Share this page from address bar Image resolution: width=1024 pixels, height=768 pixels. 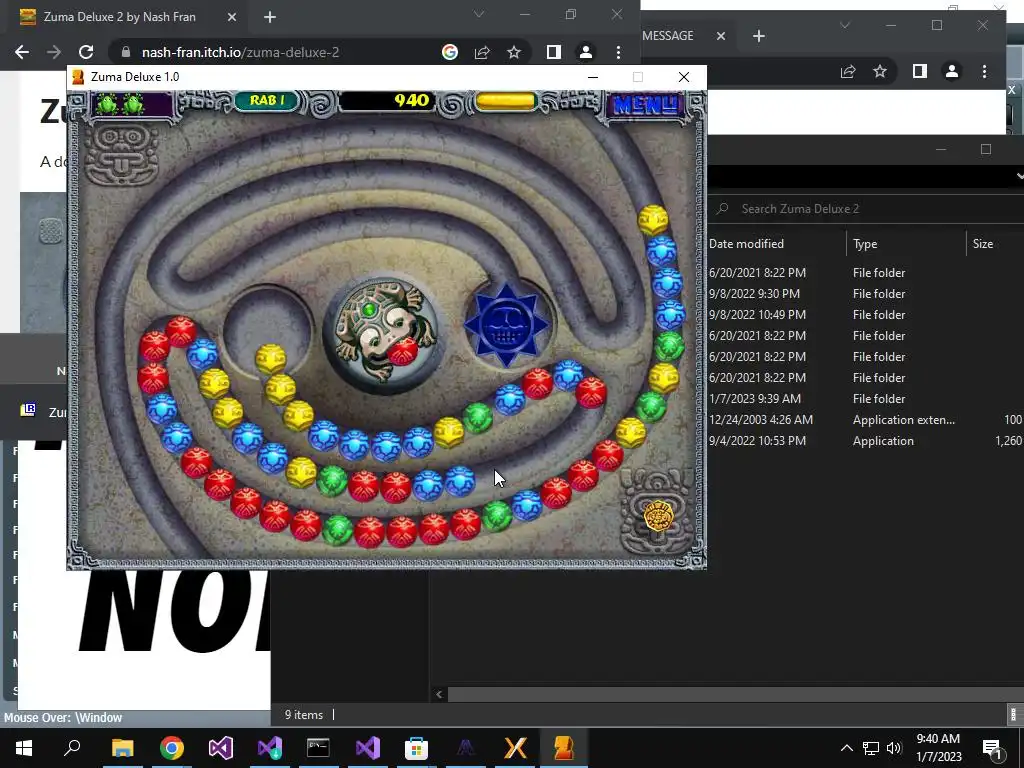click(x=482, y=52)
